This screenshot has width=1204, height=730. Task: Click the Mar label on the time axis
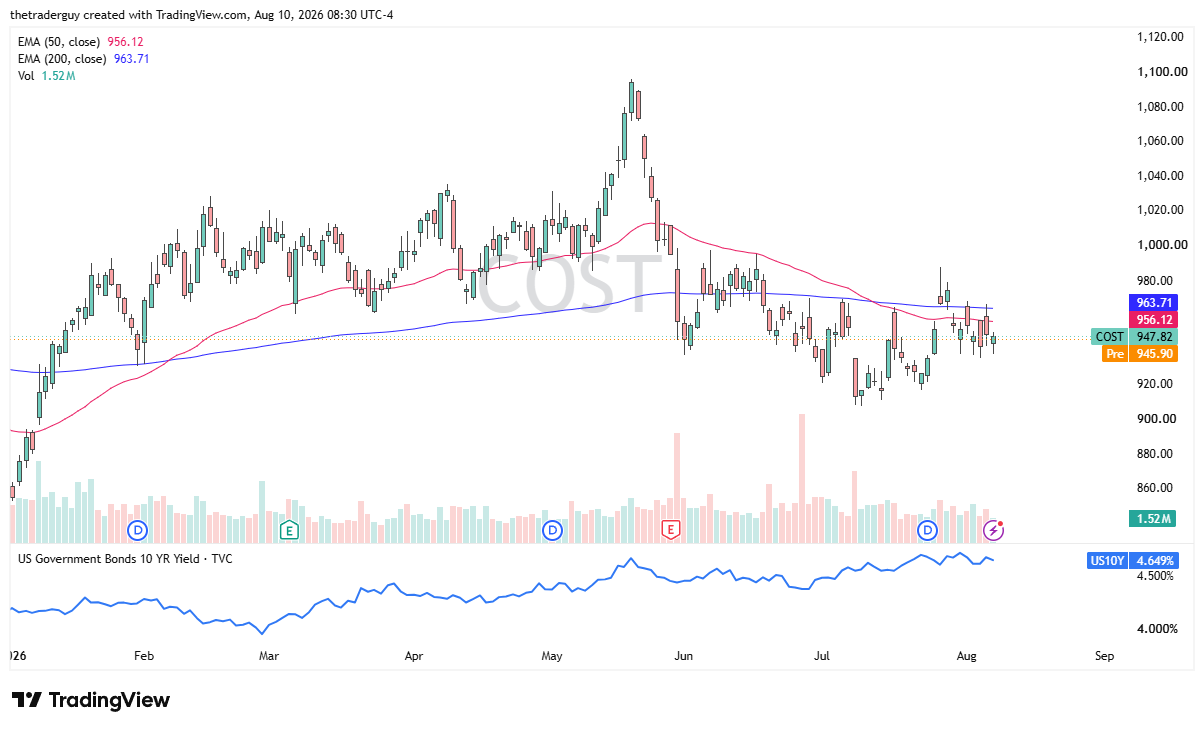tap(268, 657)
